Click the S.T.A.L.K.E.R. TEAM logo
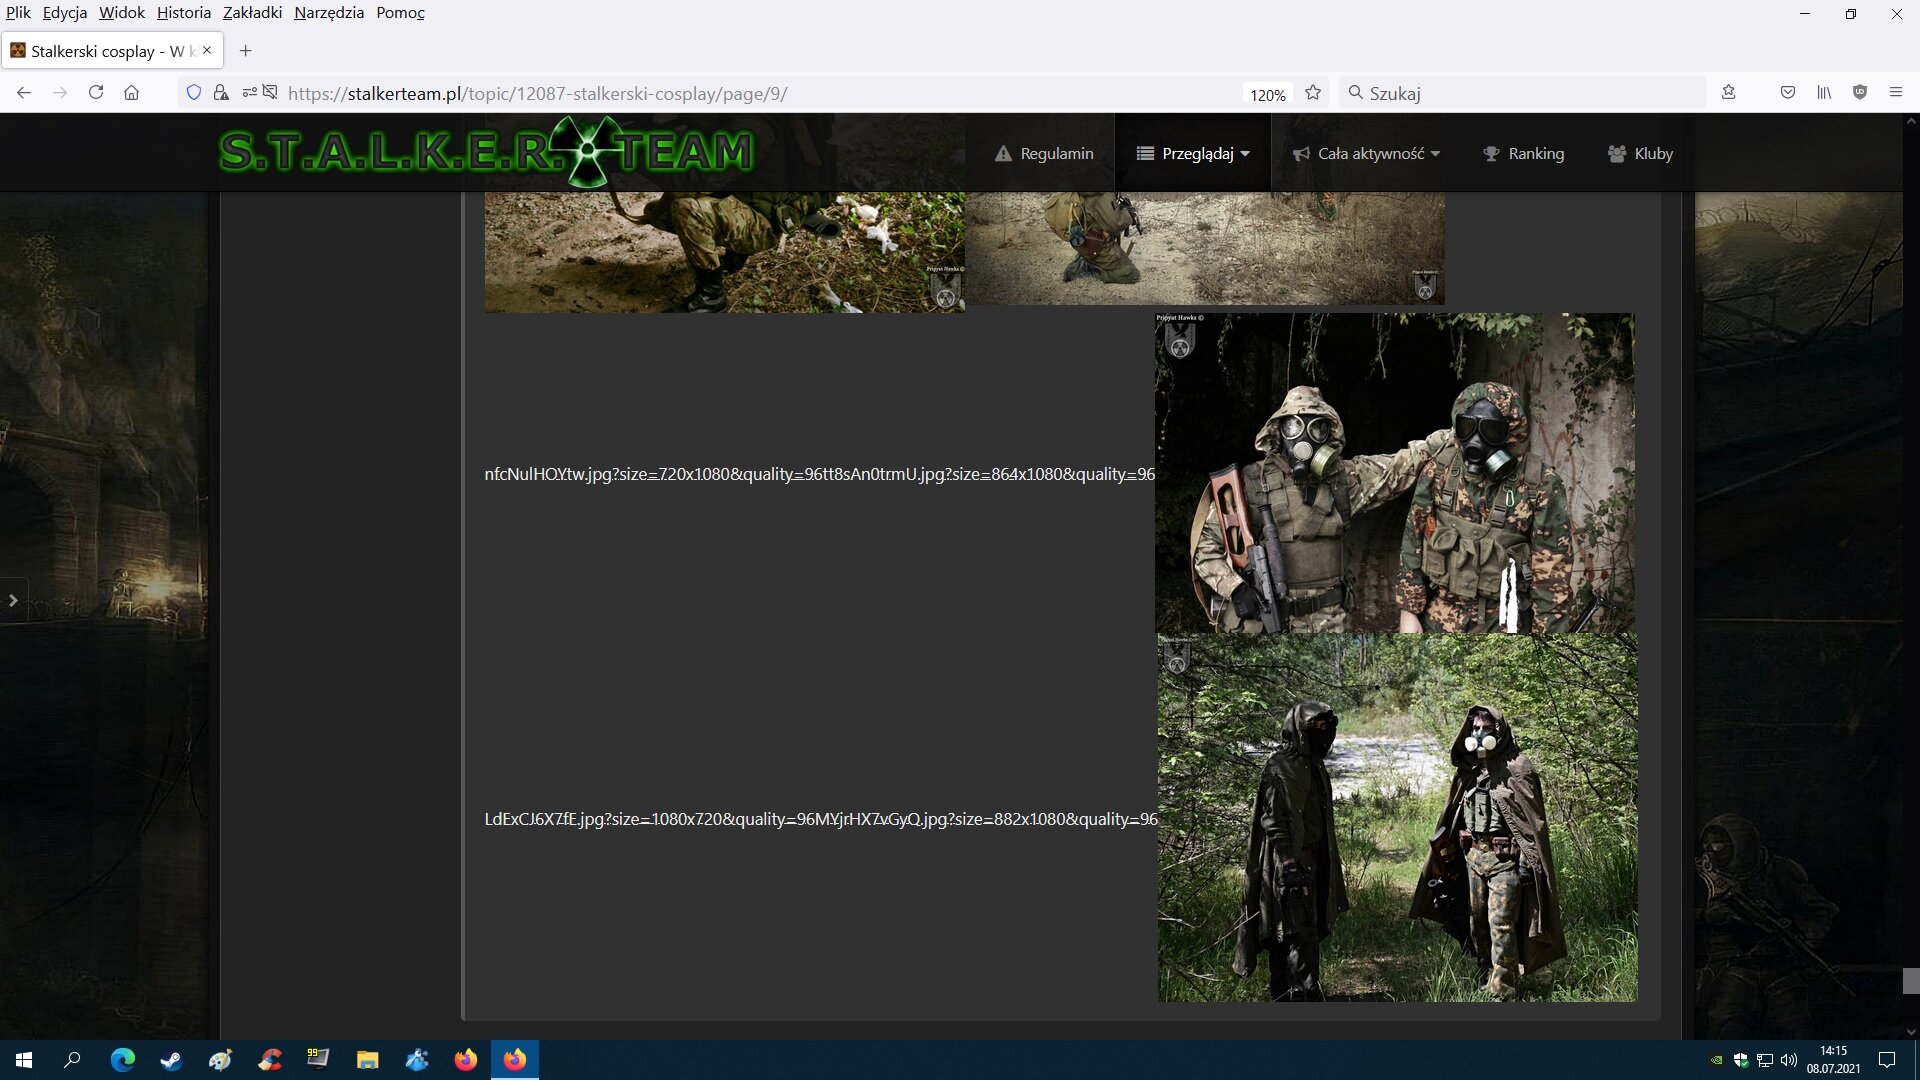This screenshot has width=1920, height=1080. coord(486,152)
